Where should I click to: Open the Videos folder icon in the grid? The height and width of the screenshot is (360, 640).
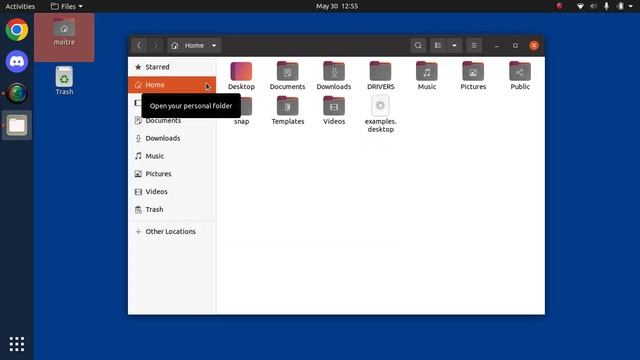334,110
